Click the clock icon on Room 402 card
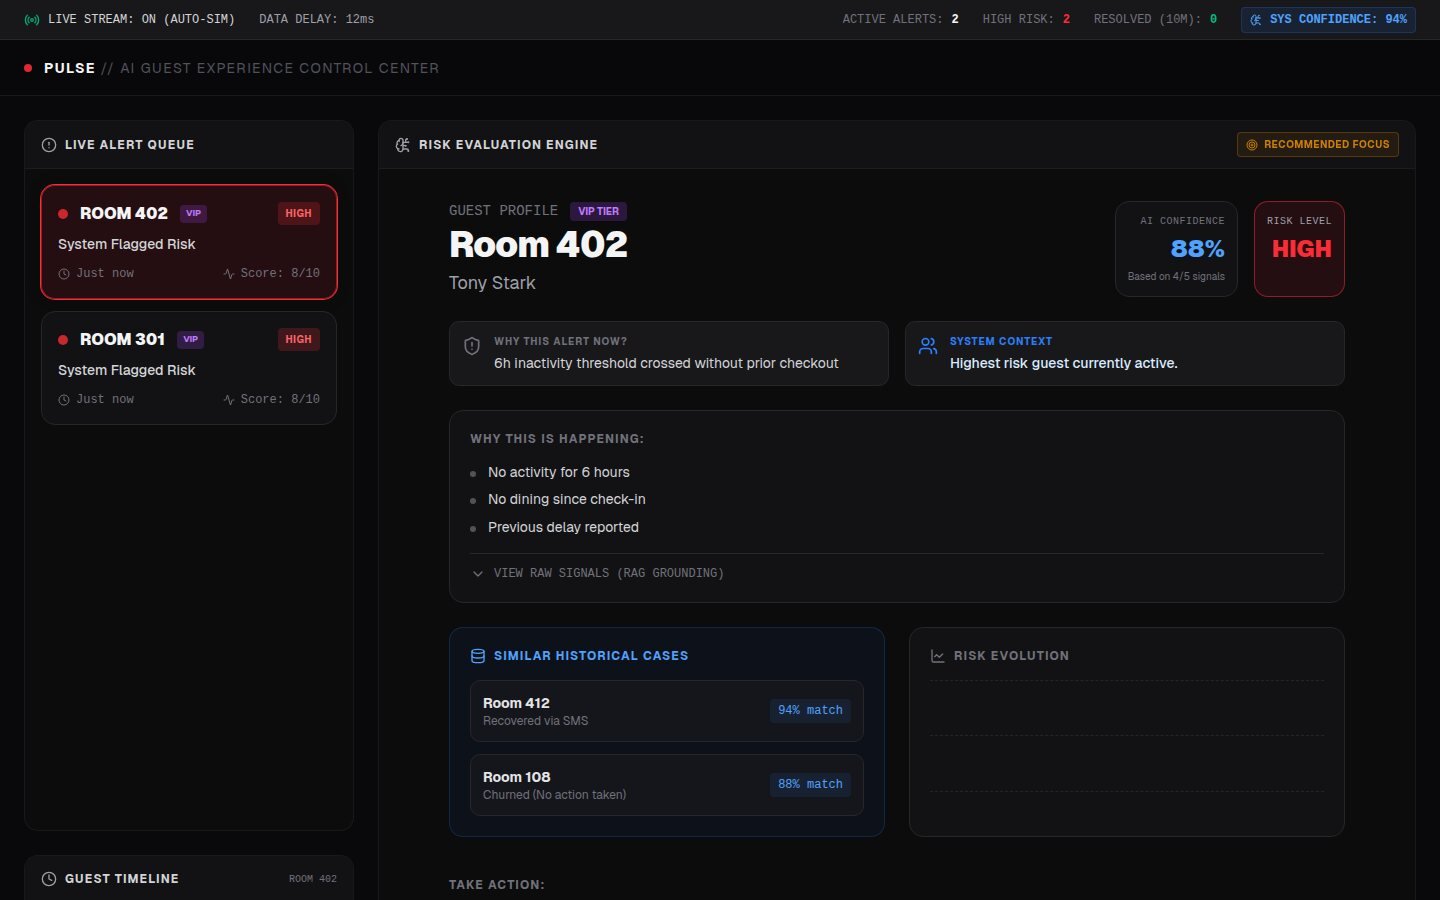This screenshot has width=1440, height=900. point(64,274)
